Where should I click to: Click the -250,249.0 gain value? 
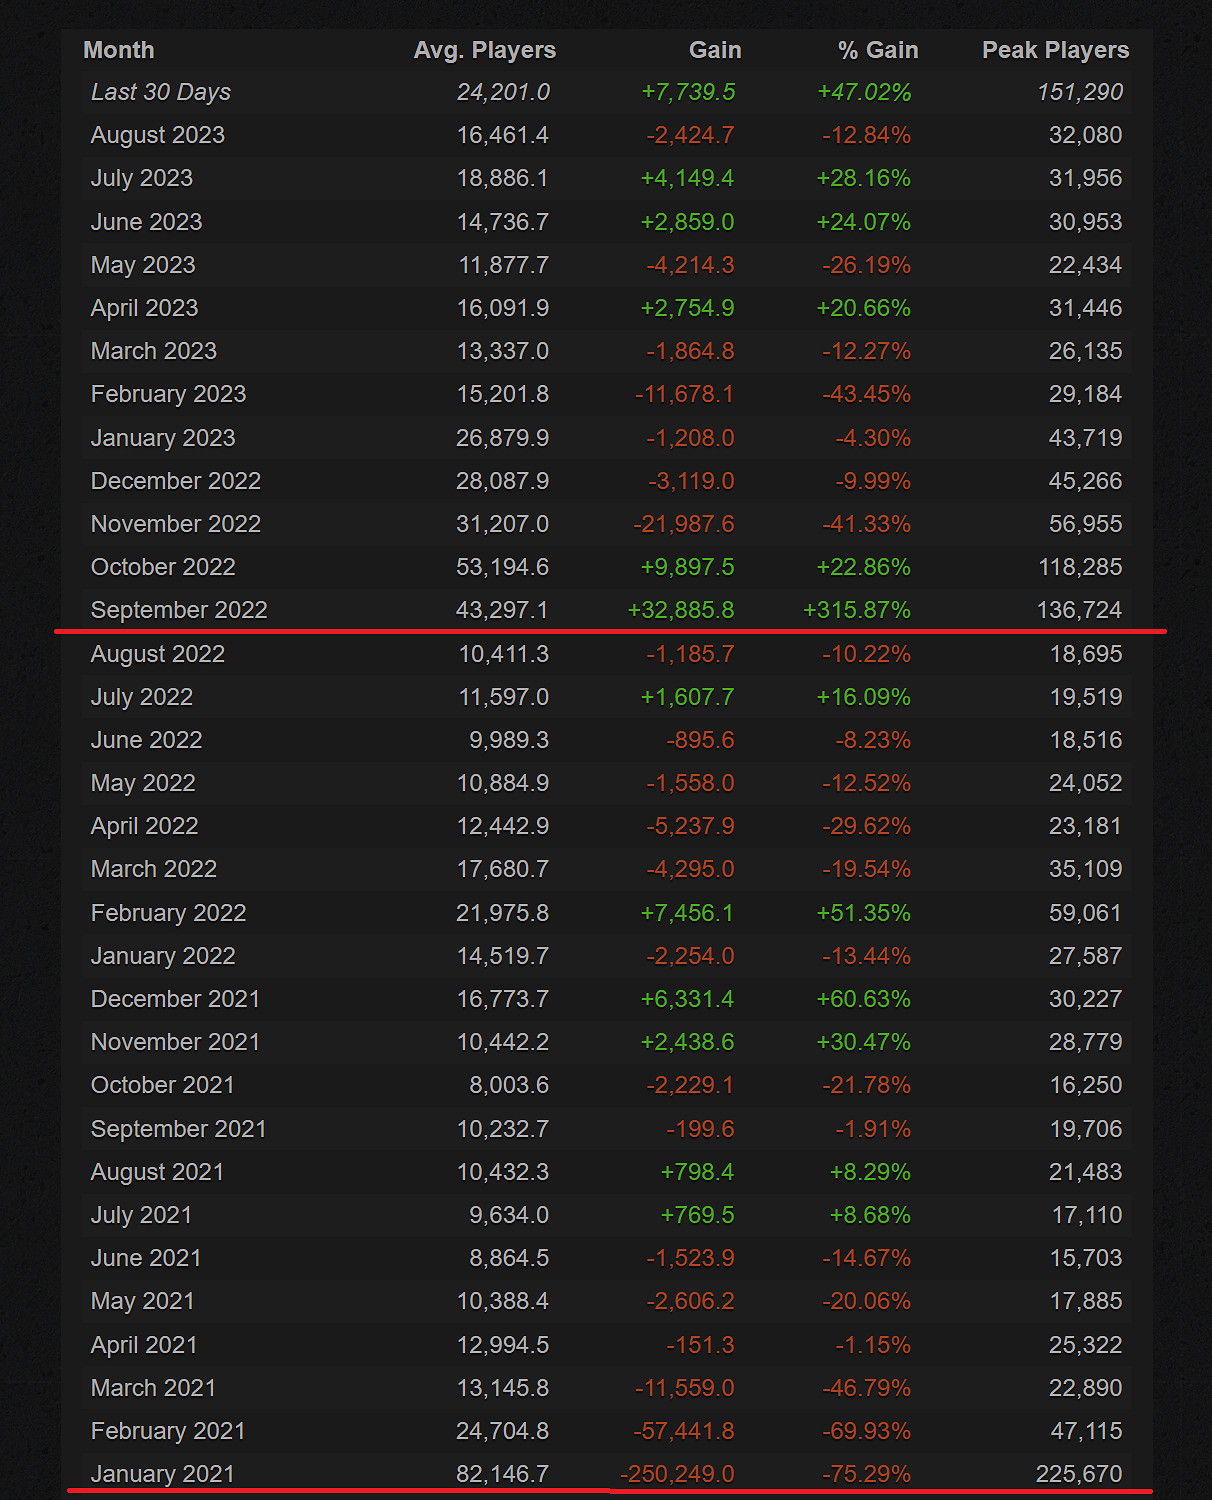coord(677,1473)
